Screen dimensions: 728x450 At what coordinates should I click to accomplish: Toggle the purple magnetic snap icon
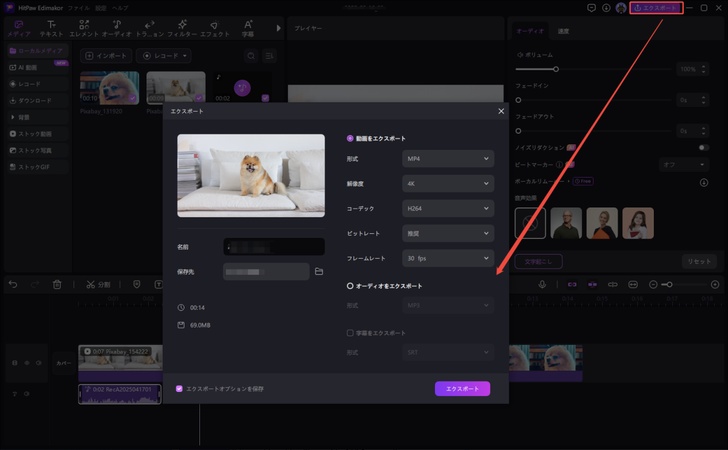(x=592, y=284)
